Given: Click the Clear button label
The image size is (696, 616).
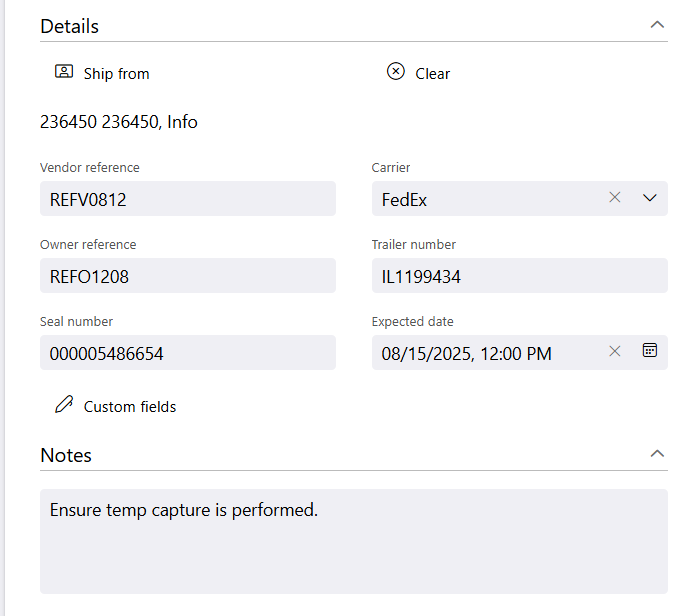Looking at the screenshot, I should click(432, 74).
